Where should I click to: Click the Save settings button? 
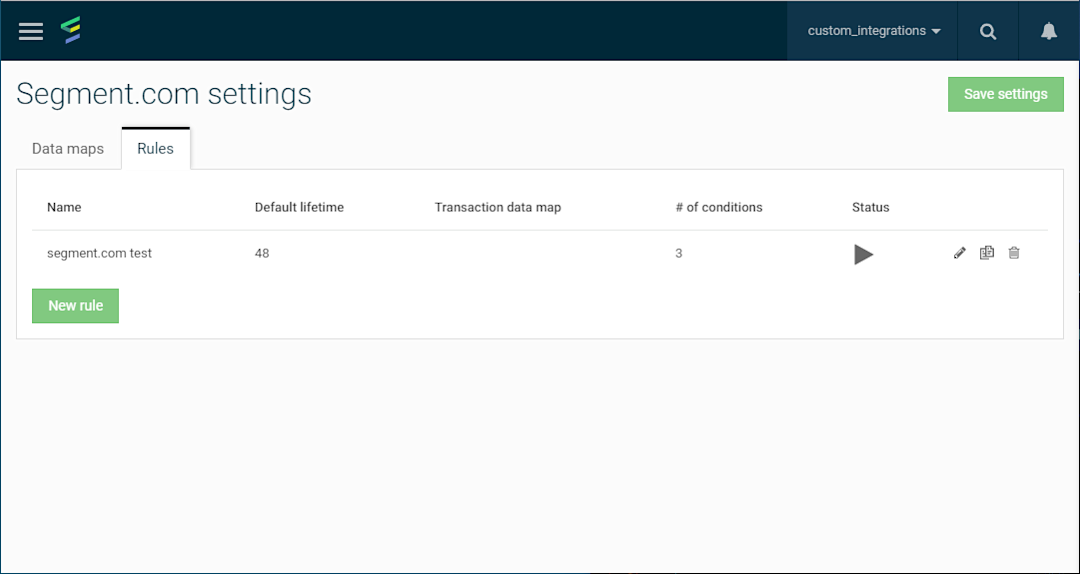1006,94
